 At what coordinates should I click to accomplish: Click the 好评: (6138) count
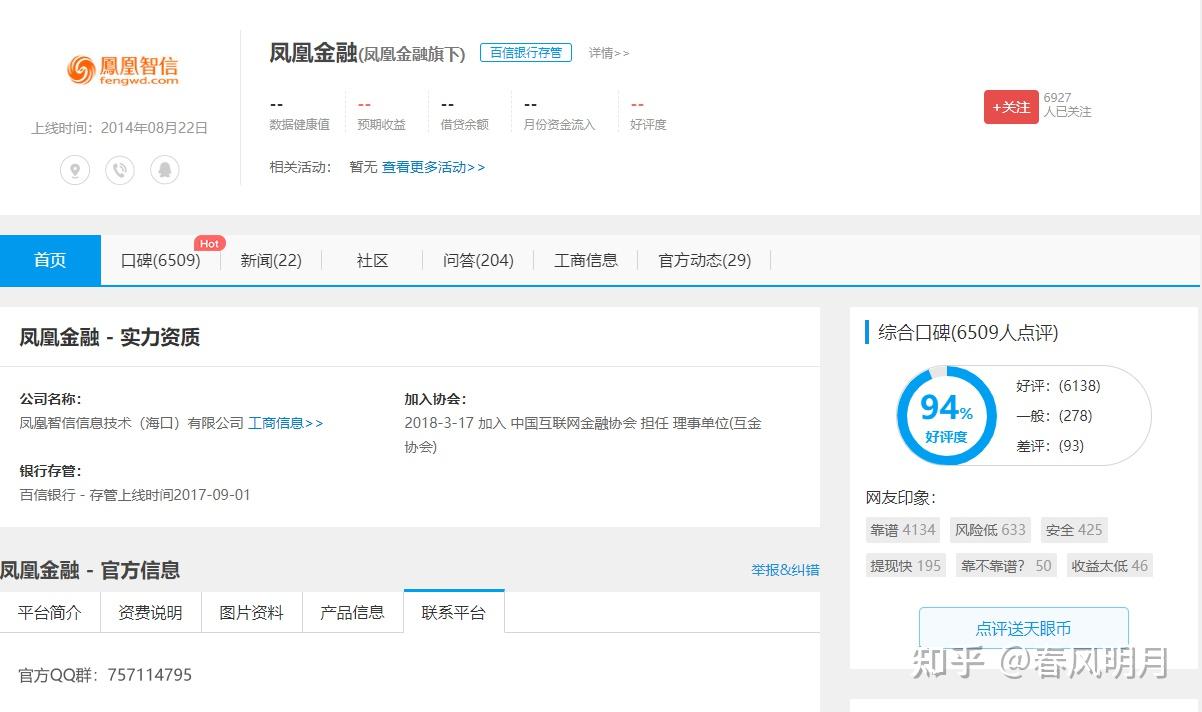(x=1058, y=385)
